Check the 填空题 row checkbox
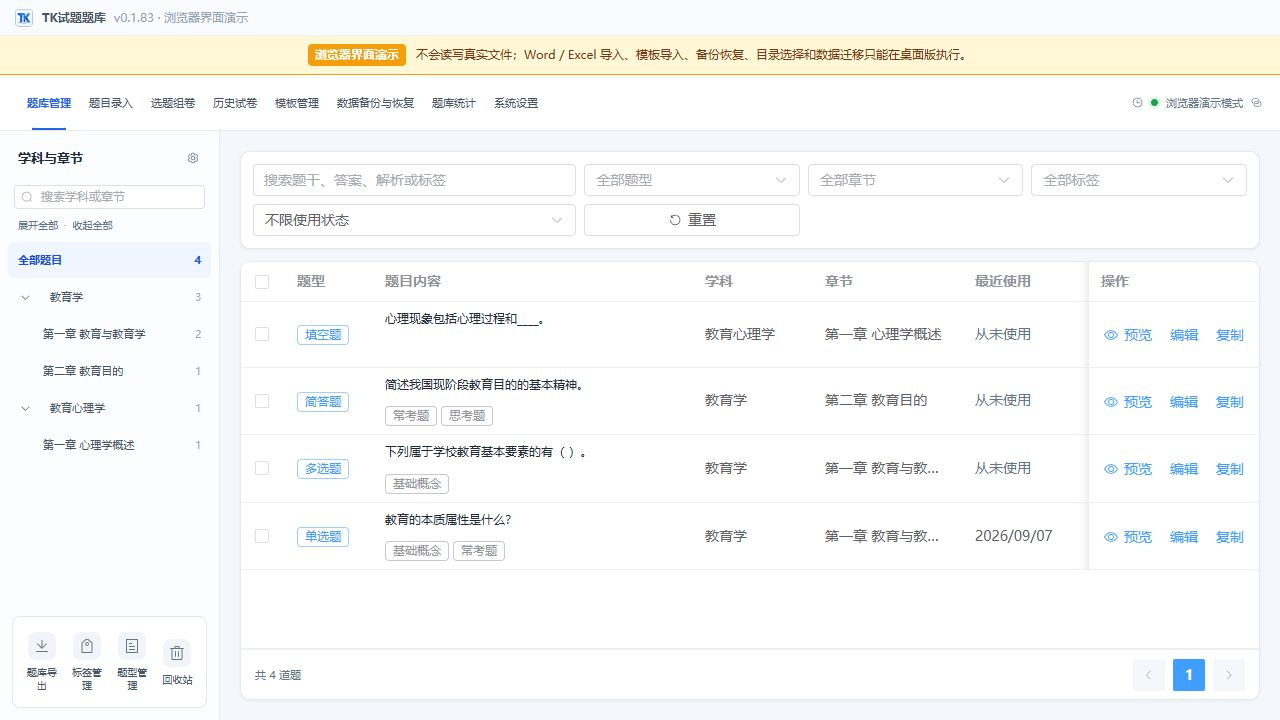 [262, 334]
